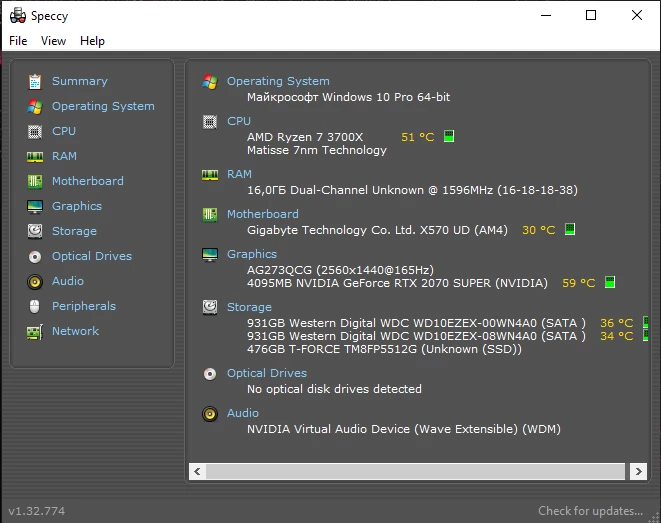661x523 pixels.
Task: Open the CPU label in sidebar
Action: tap(64, 131)
